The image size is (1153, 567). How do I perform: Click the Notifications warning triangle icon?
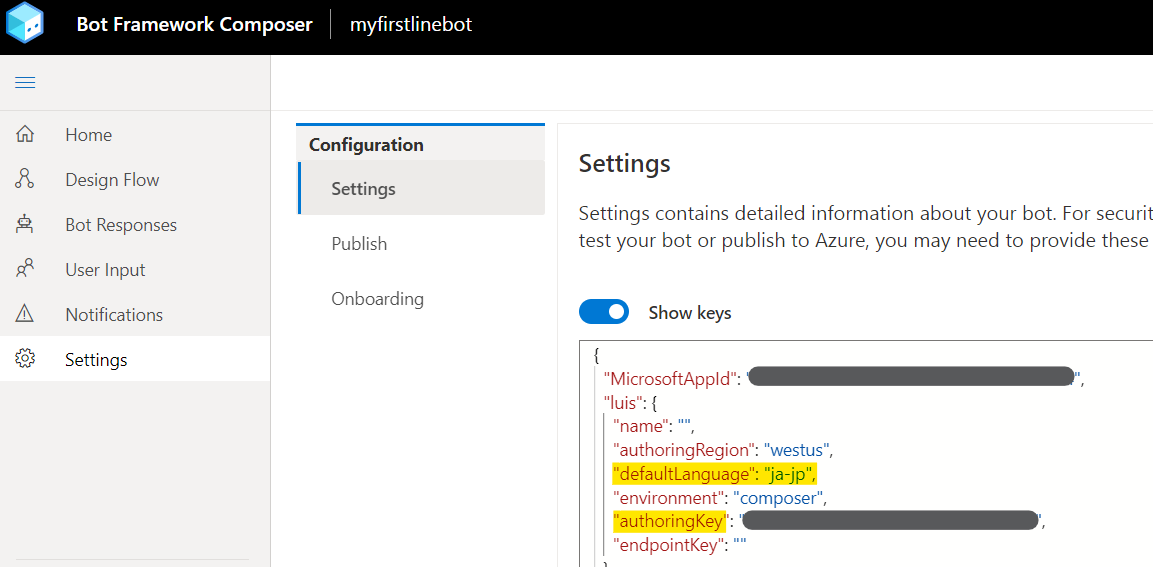[x=25, y=315]
